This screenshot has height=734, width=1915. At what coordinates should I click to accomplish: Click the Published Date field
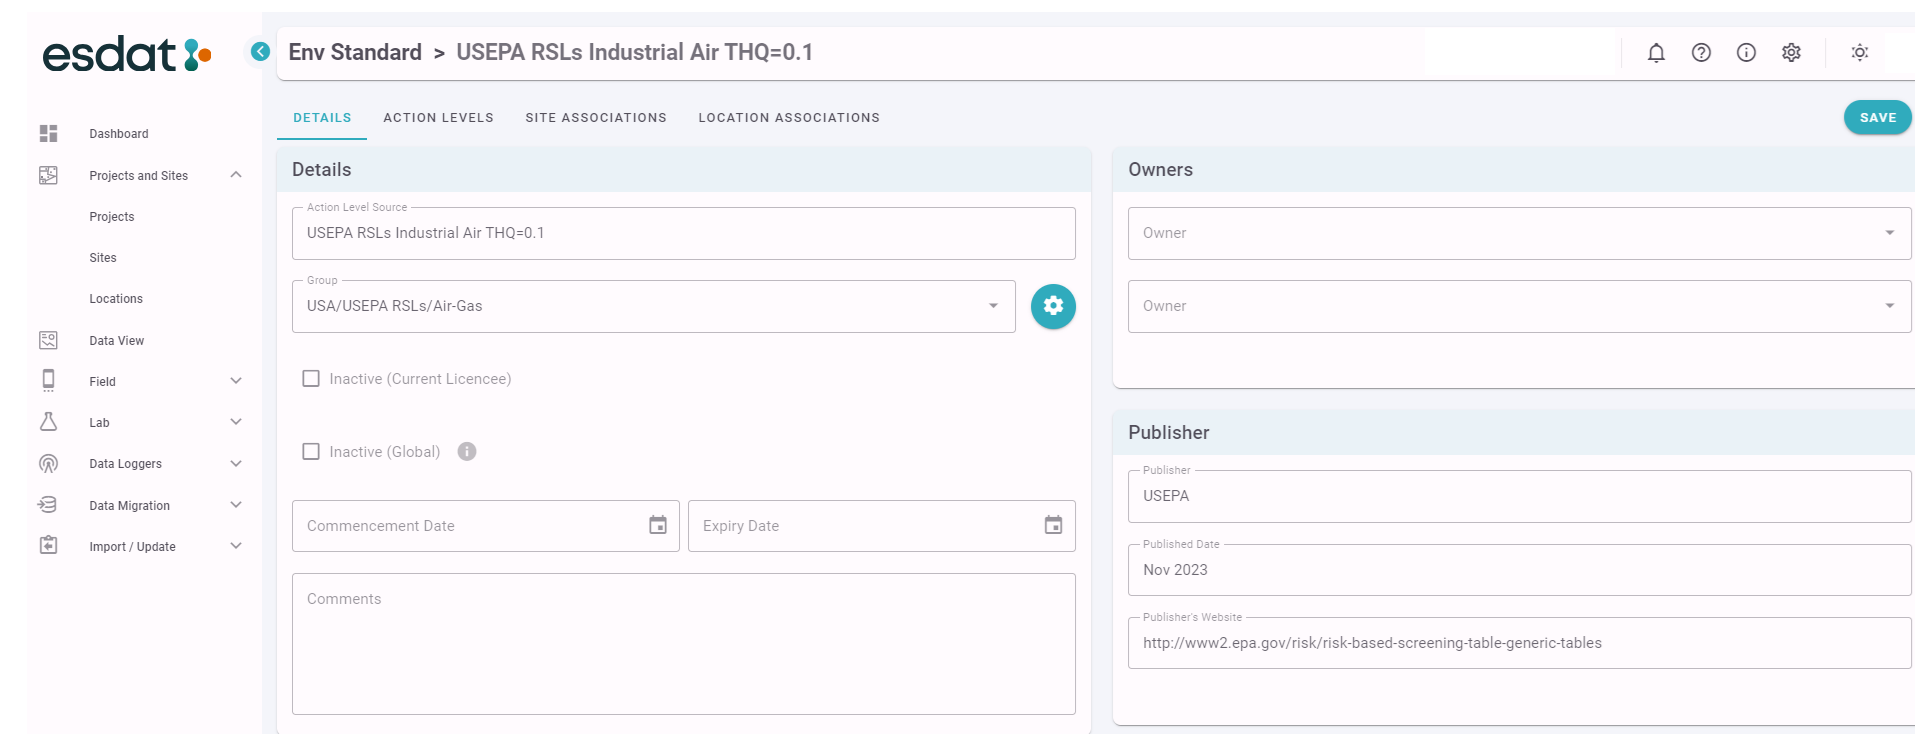point(1519,570)
